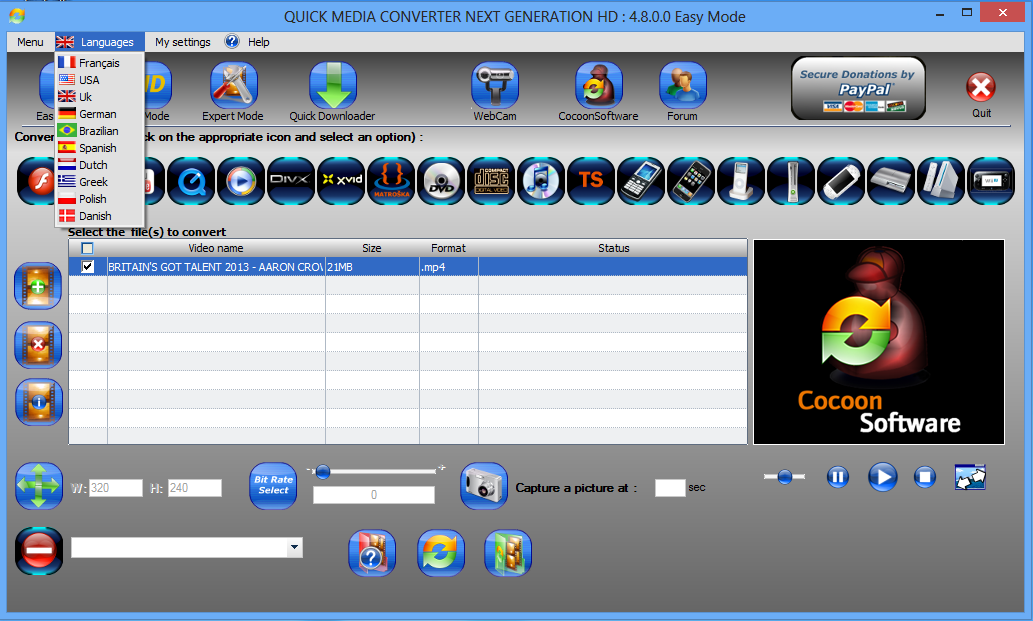Viewport: 1033px width, 621px height.
Task: Open the folder help icon with question mark
Action: (372, 553)
